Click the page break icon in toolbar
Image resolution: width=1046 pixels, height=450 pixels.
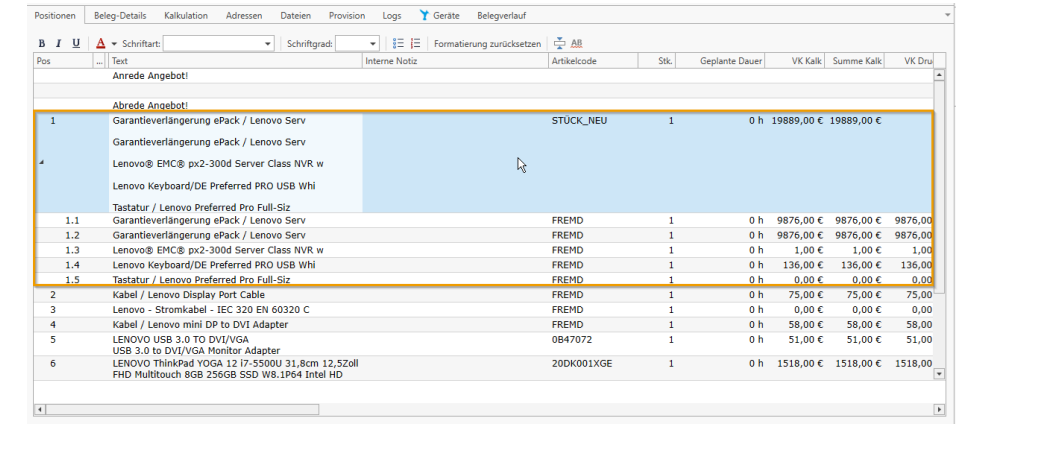(x=559, y=44)
